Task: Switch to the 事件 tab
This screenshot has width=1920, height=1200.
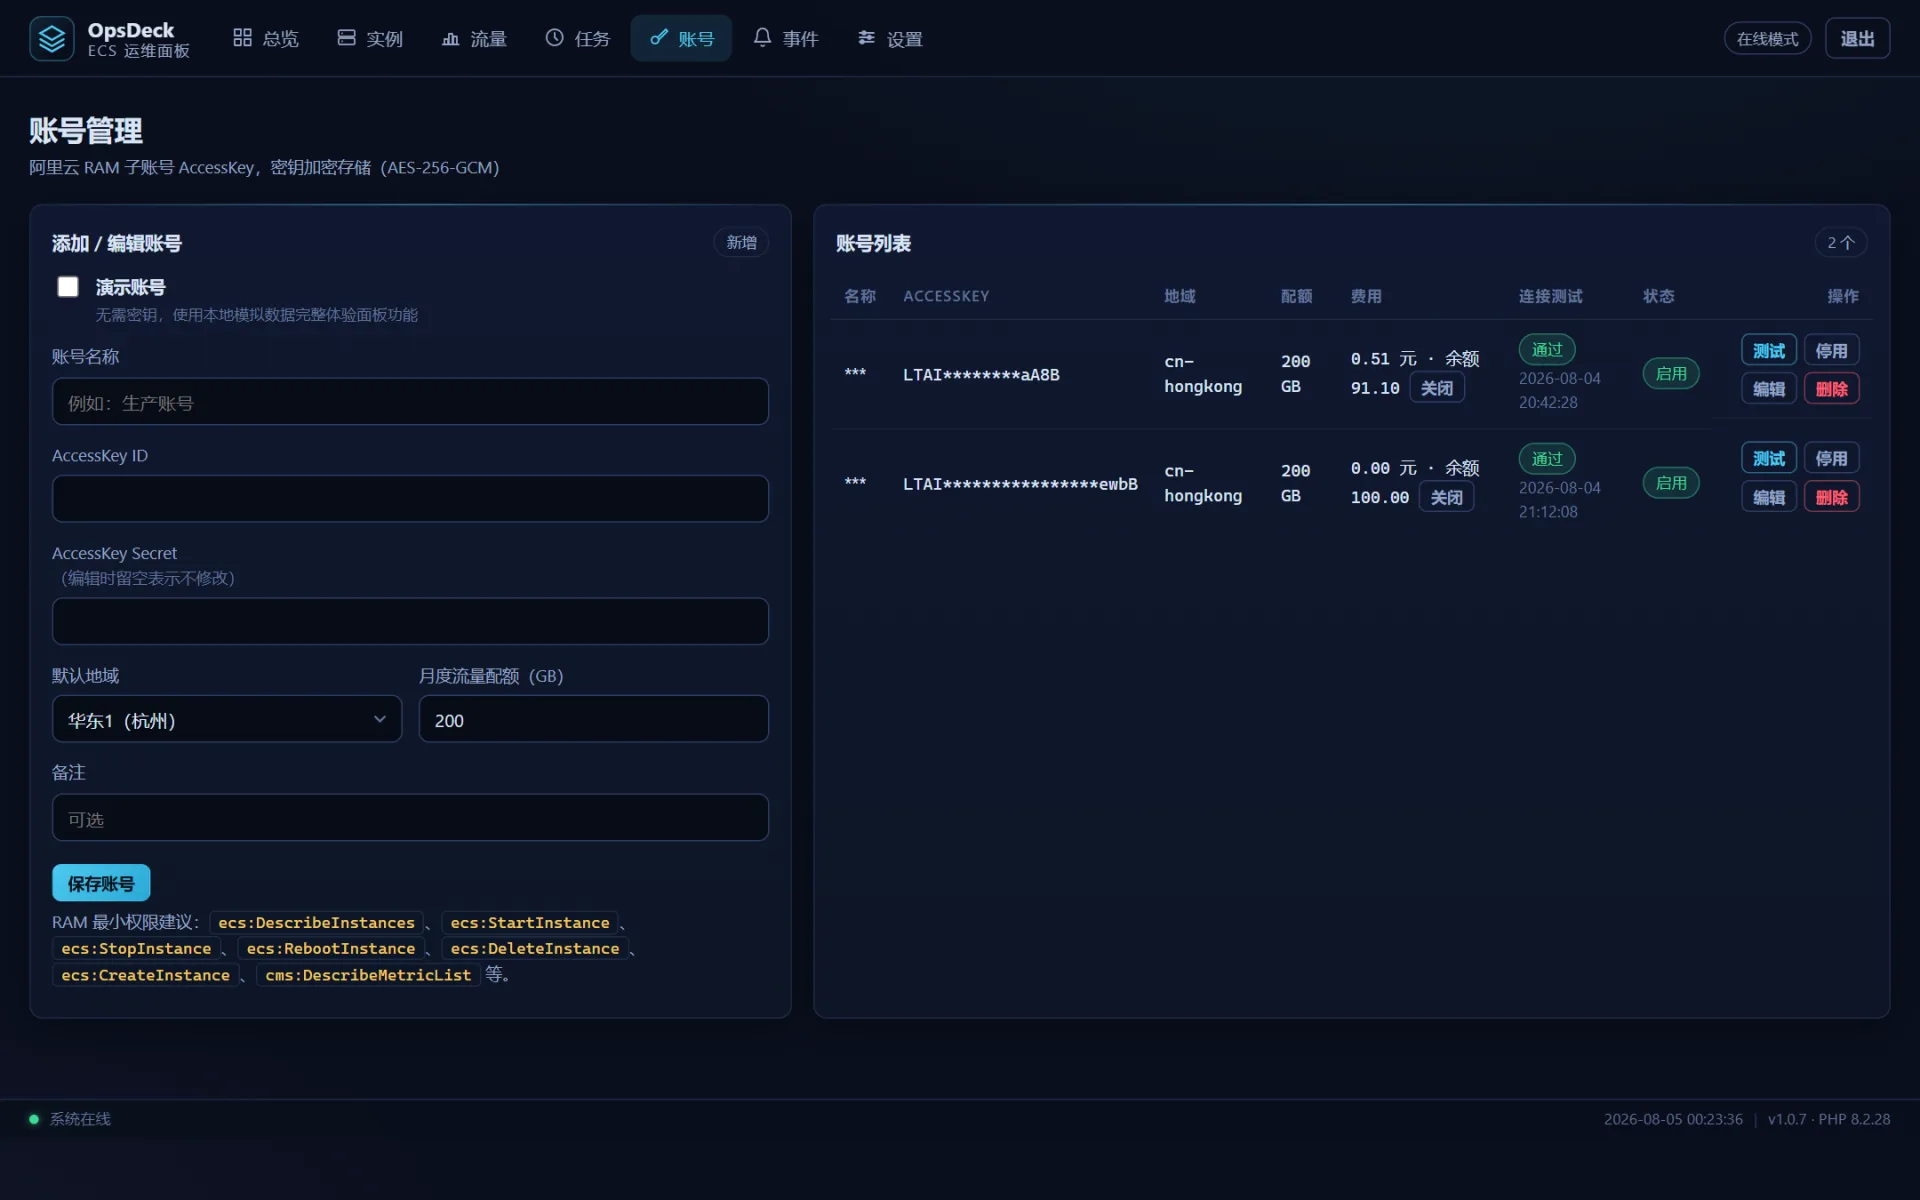Action: 786,38
